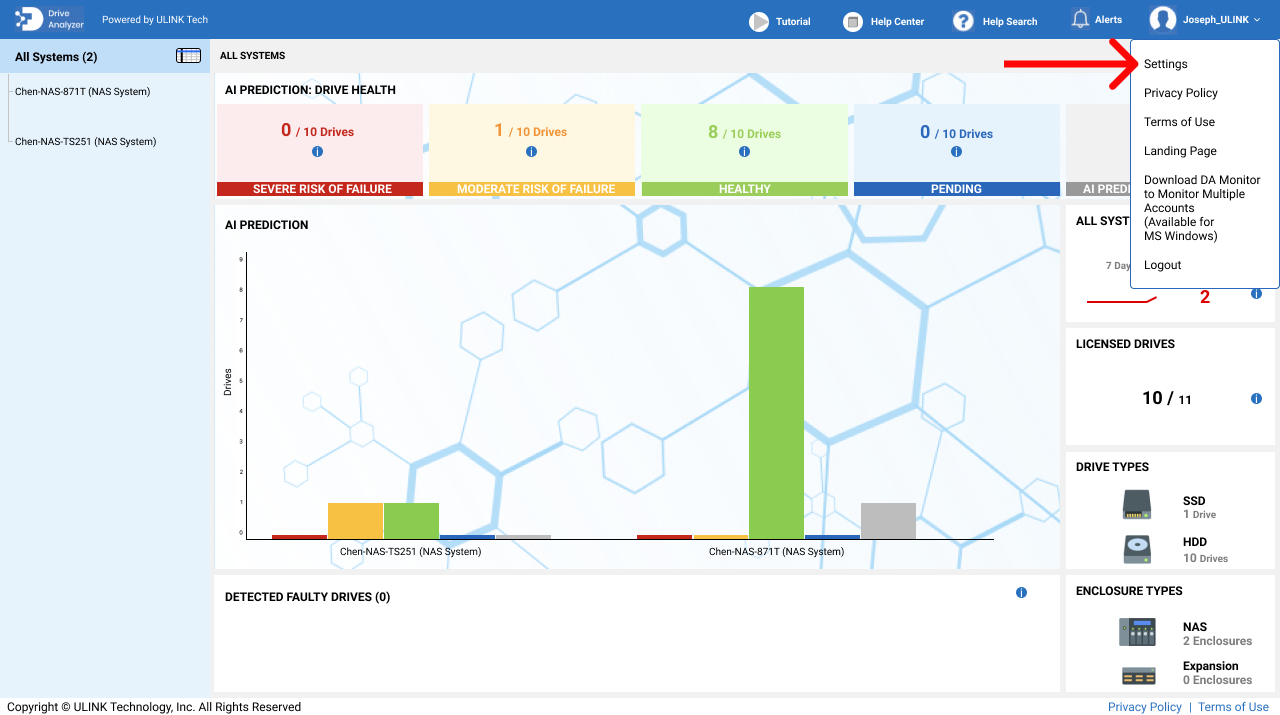Click info icon under Healthy drives count
This screenshot has height=715, width=1280.
point(744,152)
